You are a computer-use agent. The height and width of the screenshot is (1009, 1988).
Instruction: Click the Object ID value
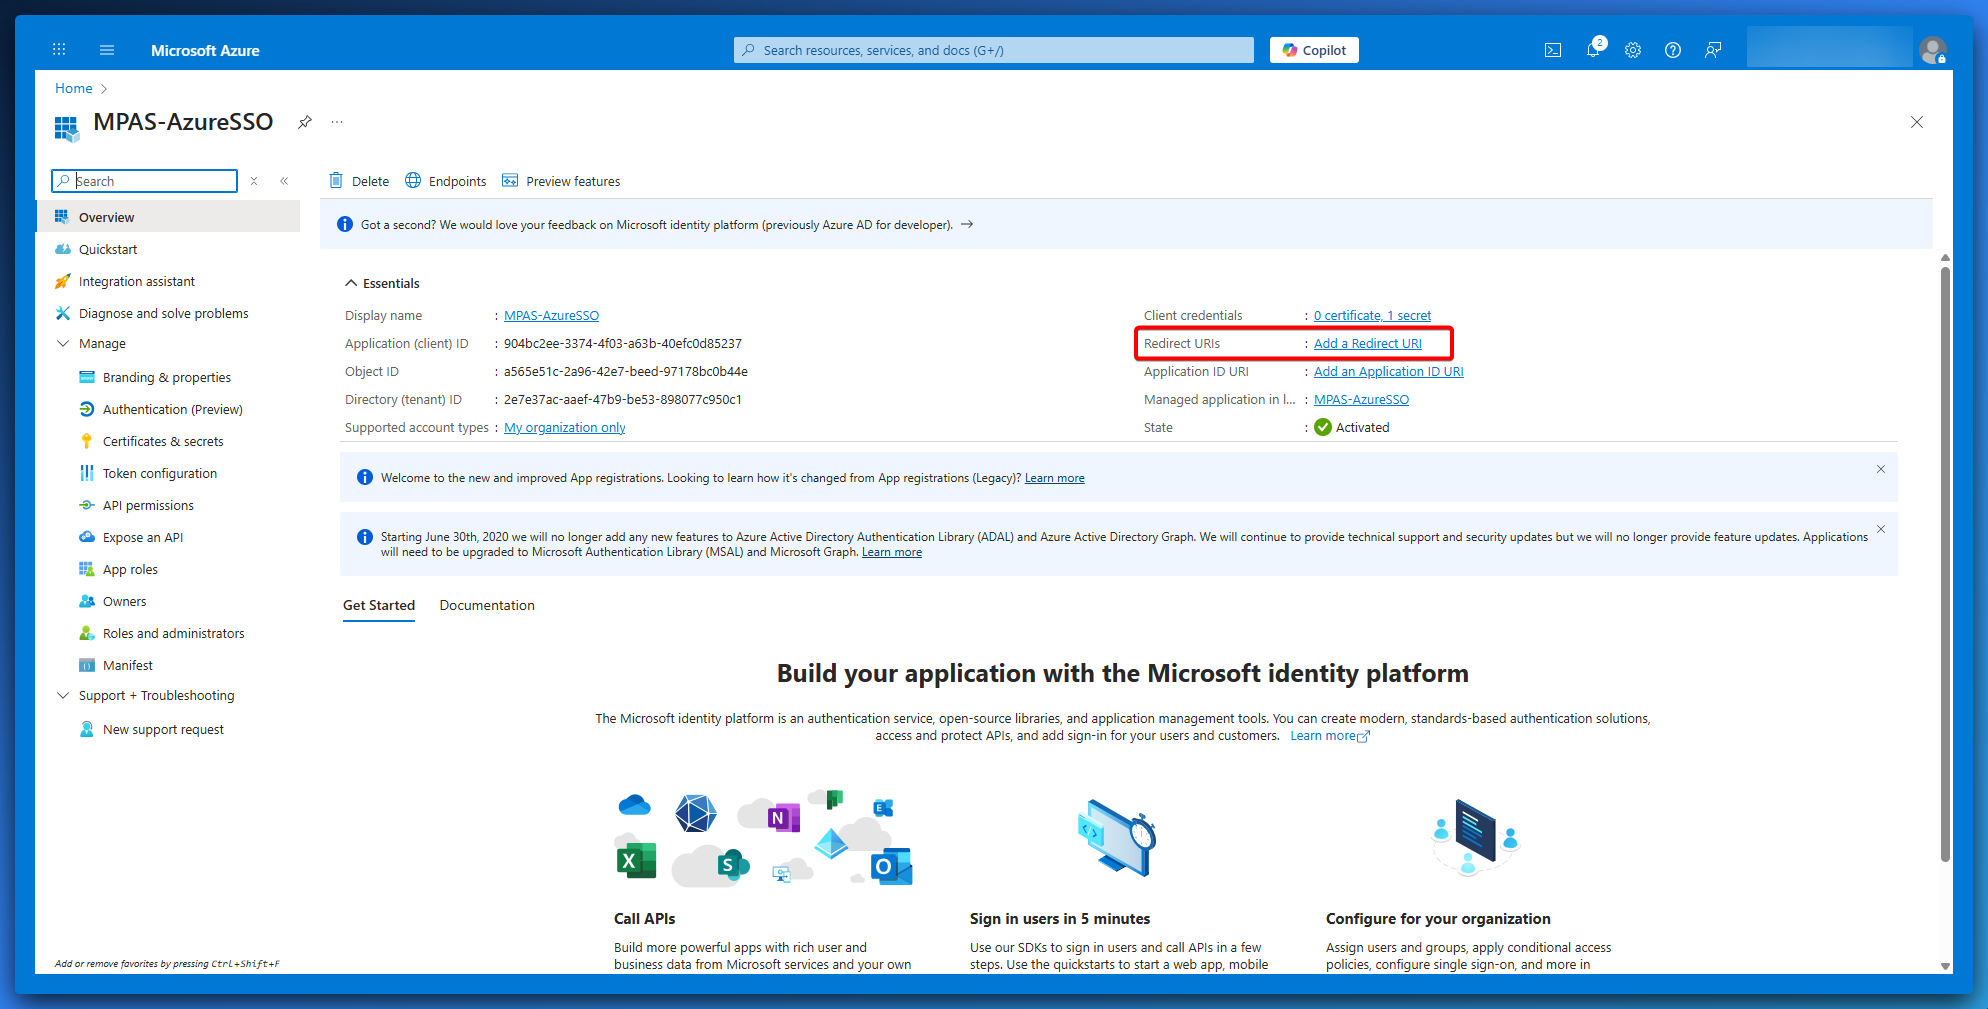[626, 371]
